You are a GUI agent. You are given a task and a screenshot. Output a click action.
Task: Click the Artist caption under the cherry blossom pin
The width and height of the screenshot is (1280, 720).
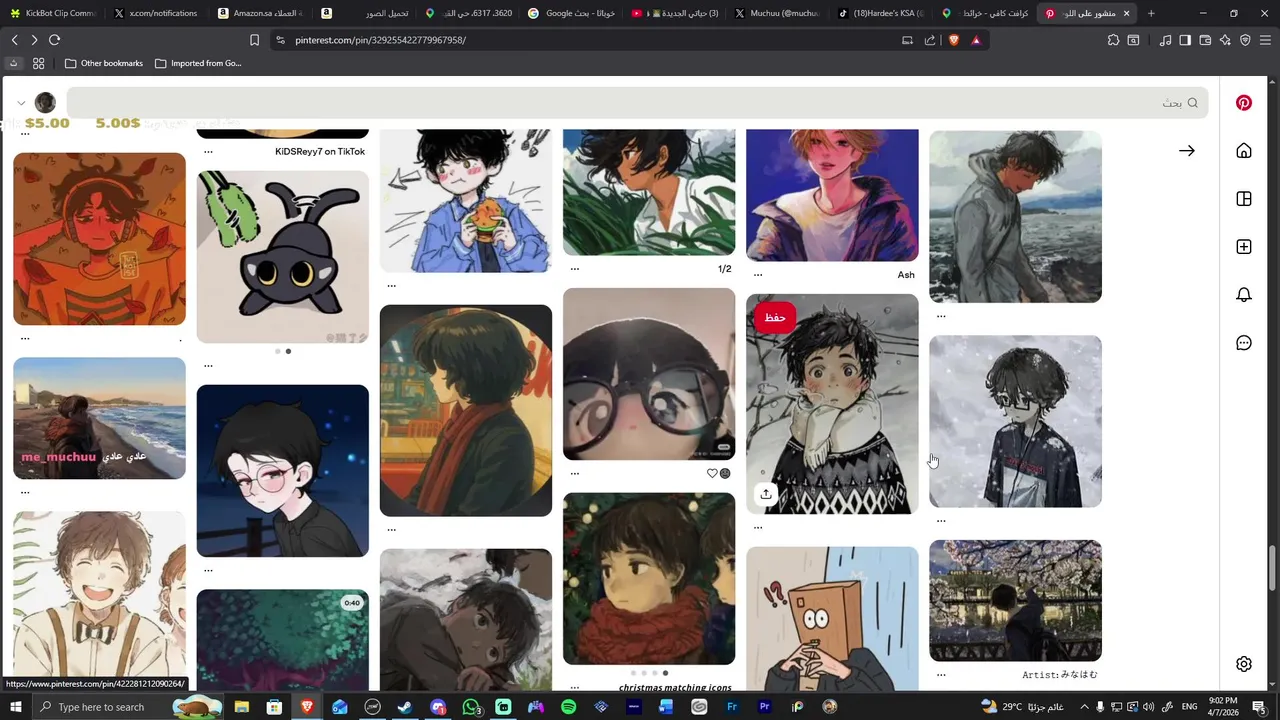(1060, 675)
